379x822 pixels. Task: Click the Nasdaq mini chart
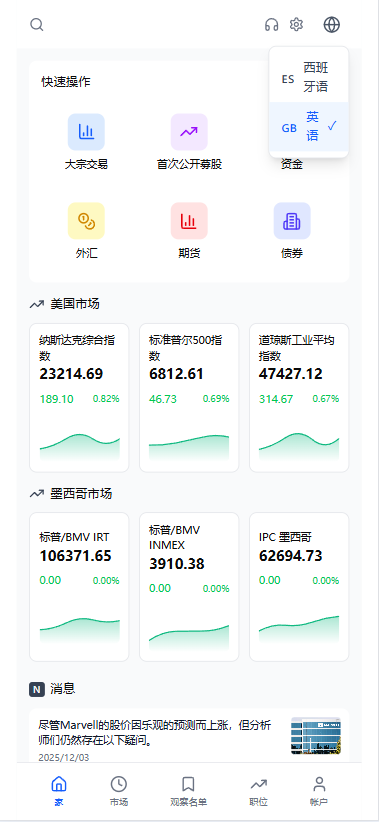point(80,447)
